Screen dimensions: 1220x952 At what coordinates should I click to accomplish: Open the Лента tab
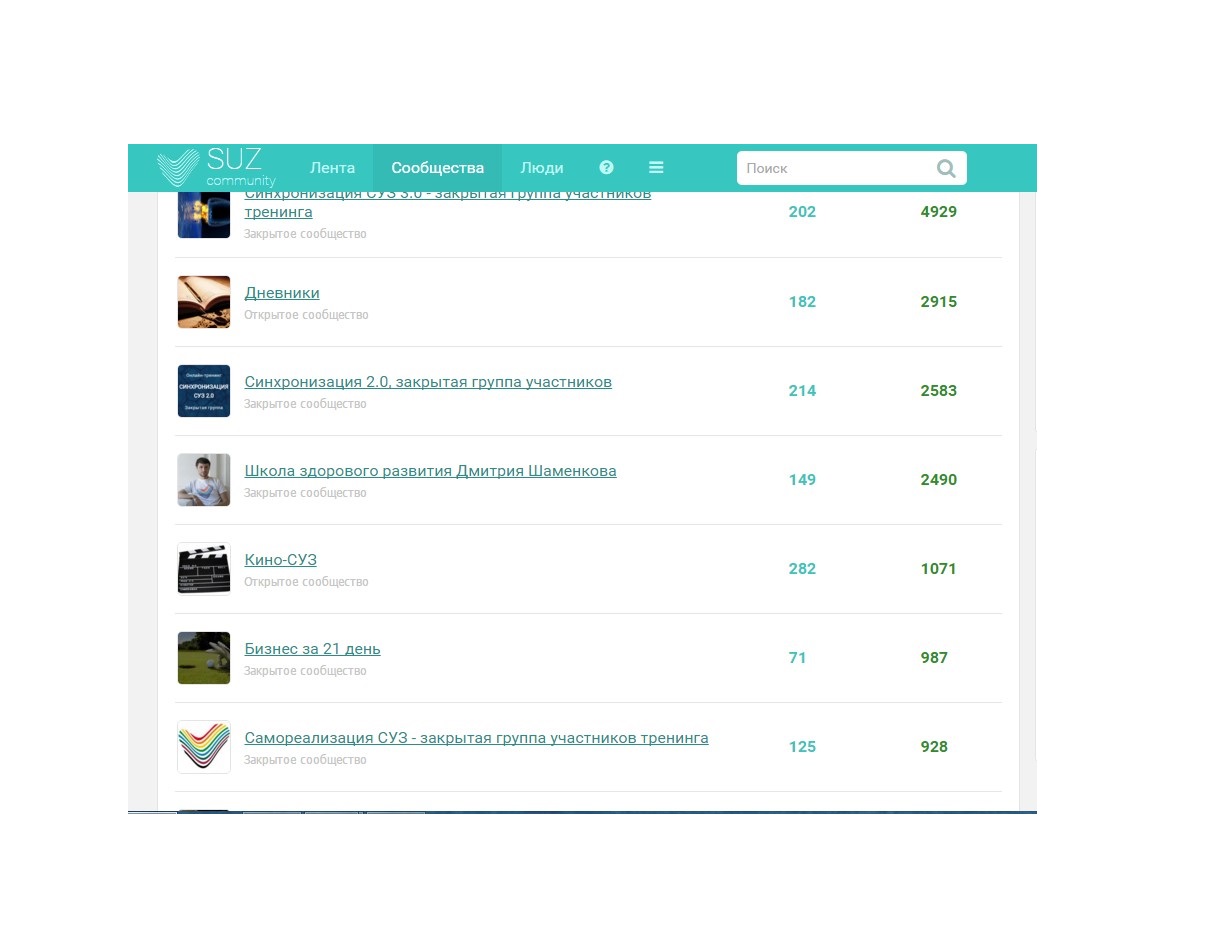tap(332, 168)
